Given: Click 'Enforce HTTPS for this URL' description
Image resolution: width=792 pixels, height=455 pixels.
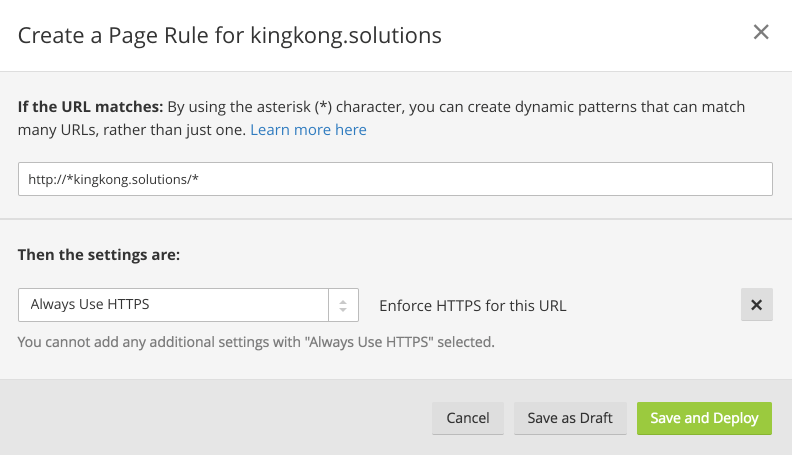Looking at the screenshot, I should point(472,305).
